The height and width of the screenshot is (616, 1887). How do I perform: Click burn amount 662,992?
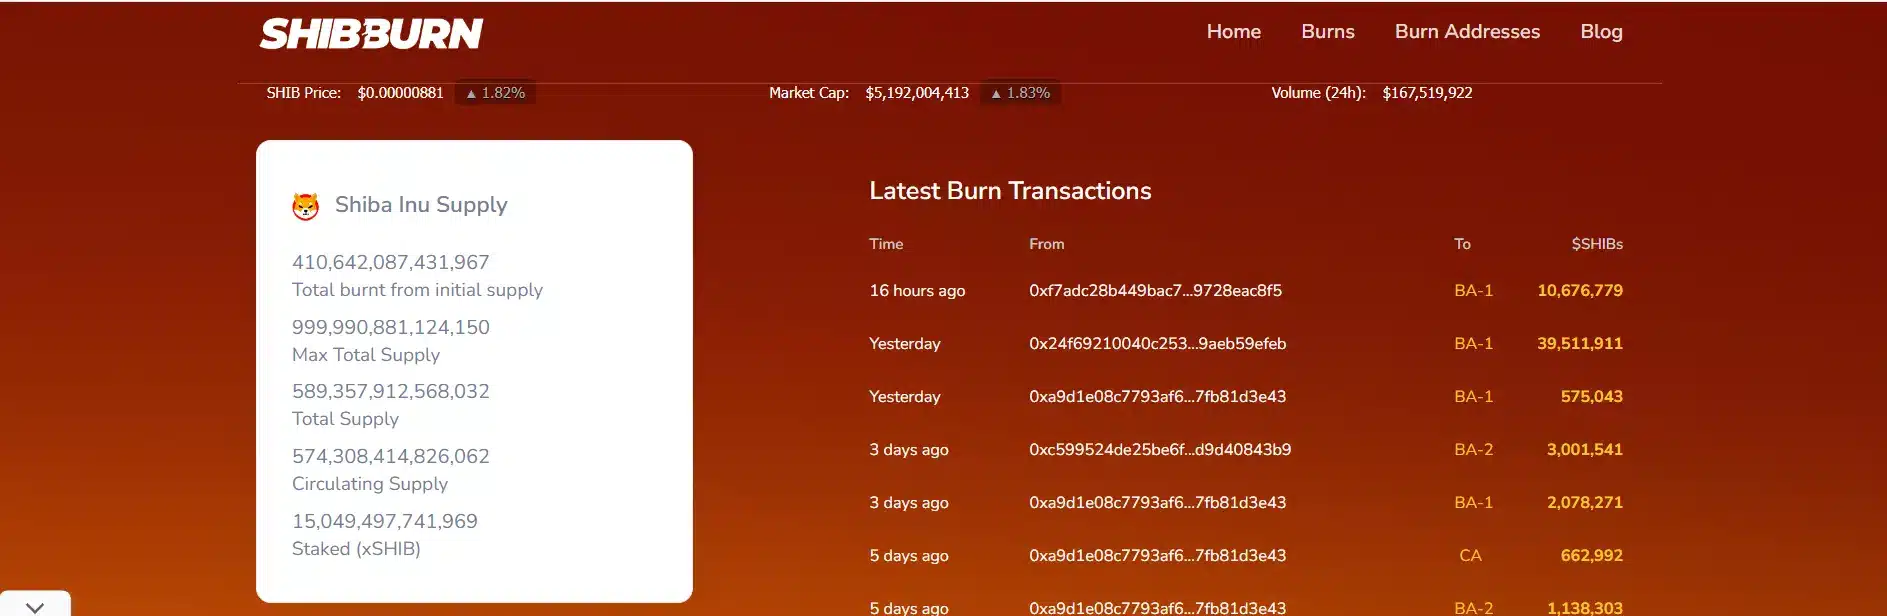point(1591,555)
